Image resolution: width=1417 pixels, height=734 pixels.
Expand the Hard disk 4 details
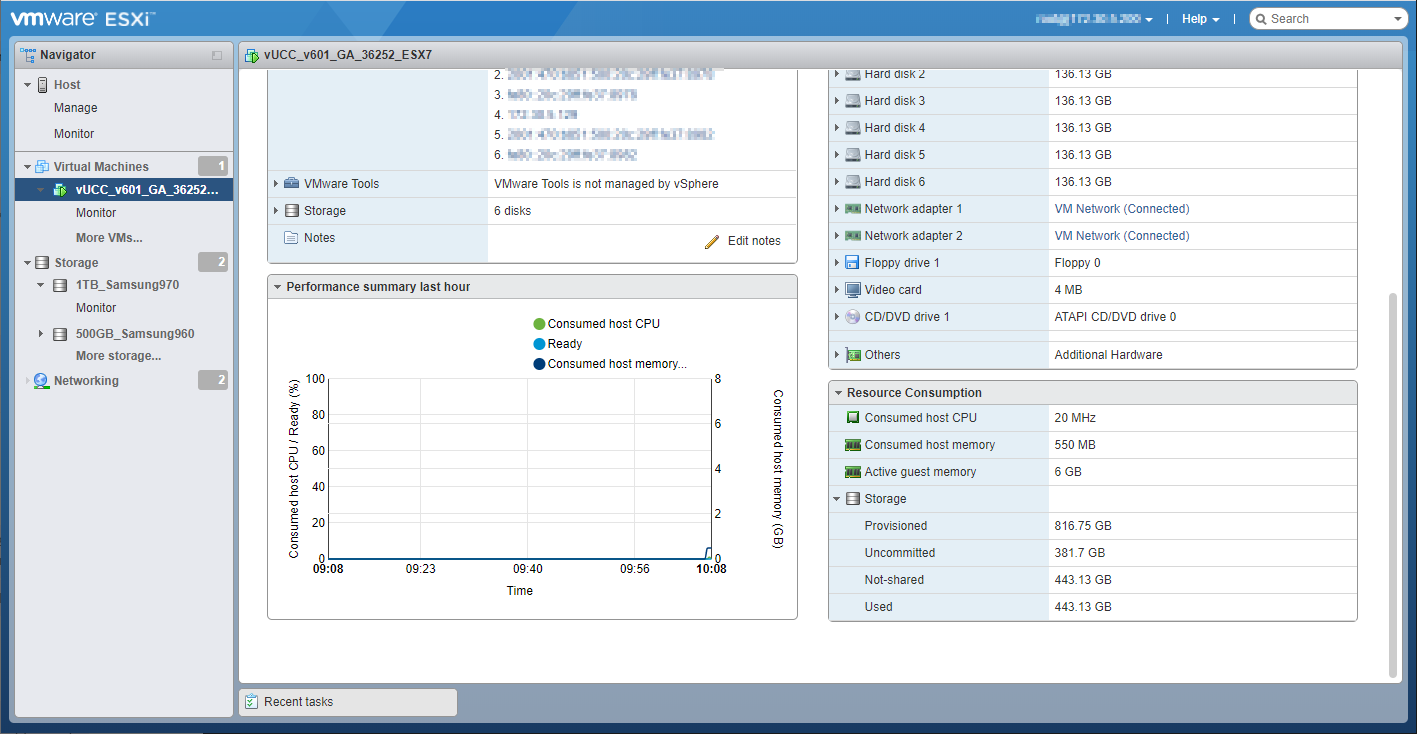click(x=837, y=128)
